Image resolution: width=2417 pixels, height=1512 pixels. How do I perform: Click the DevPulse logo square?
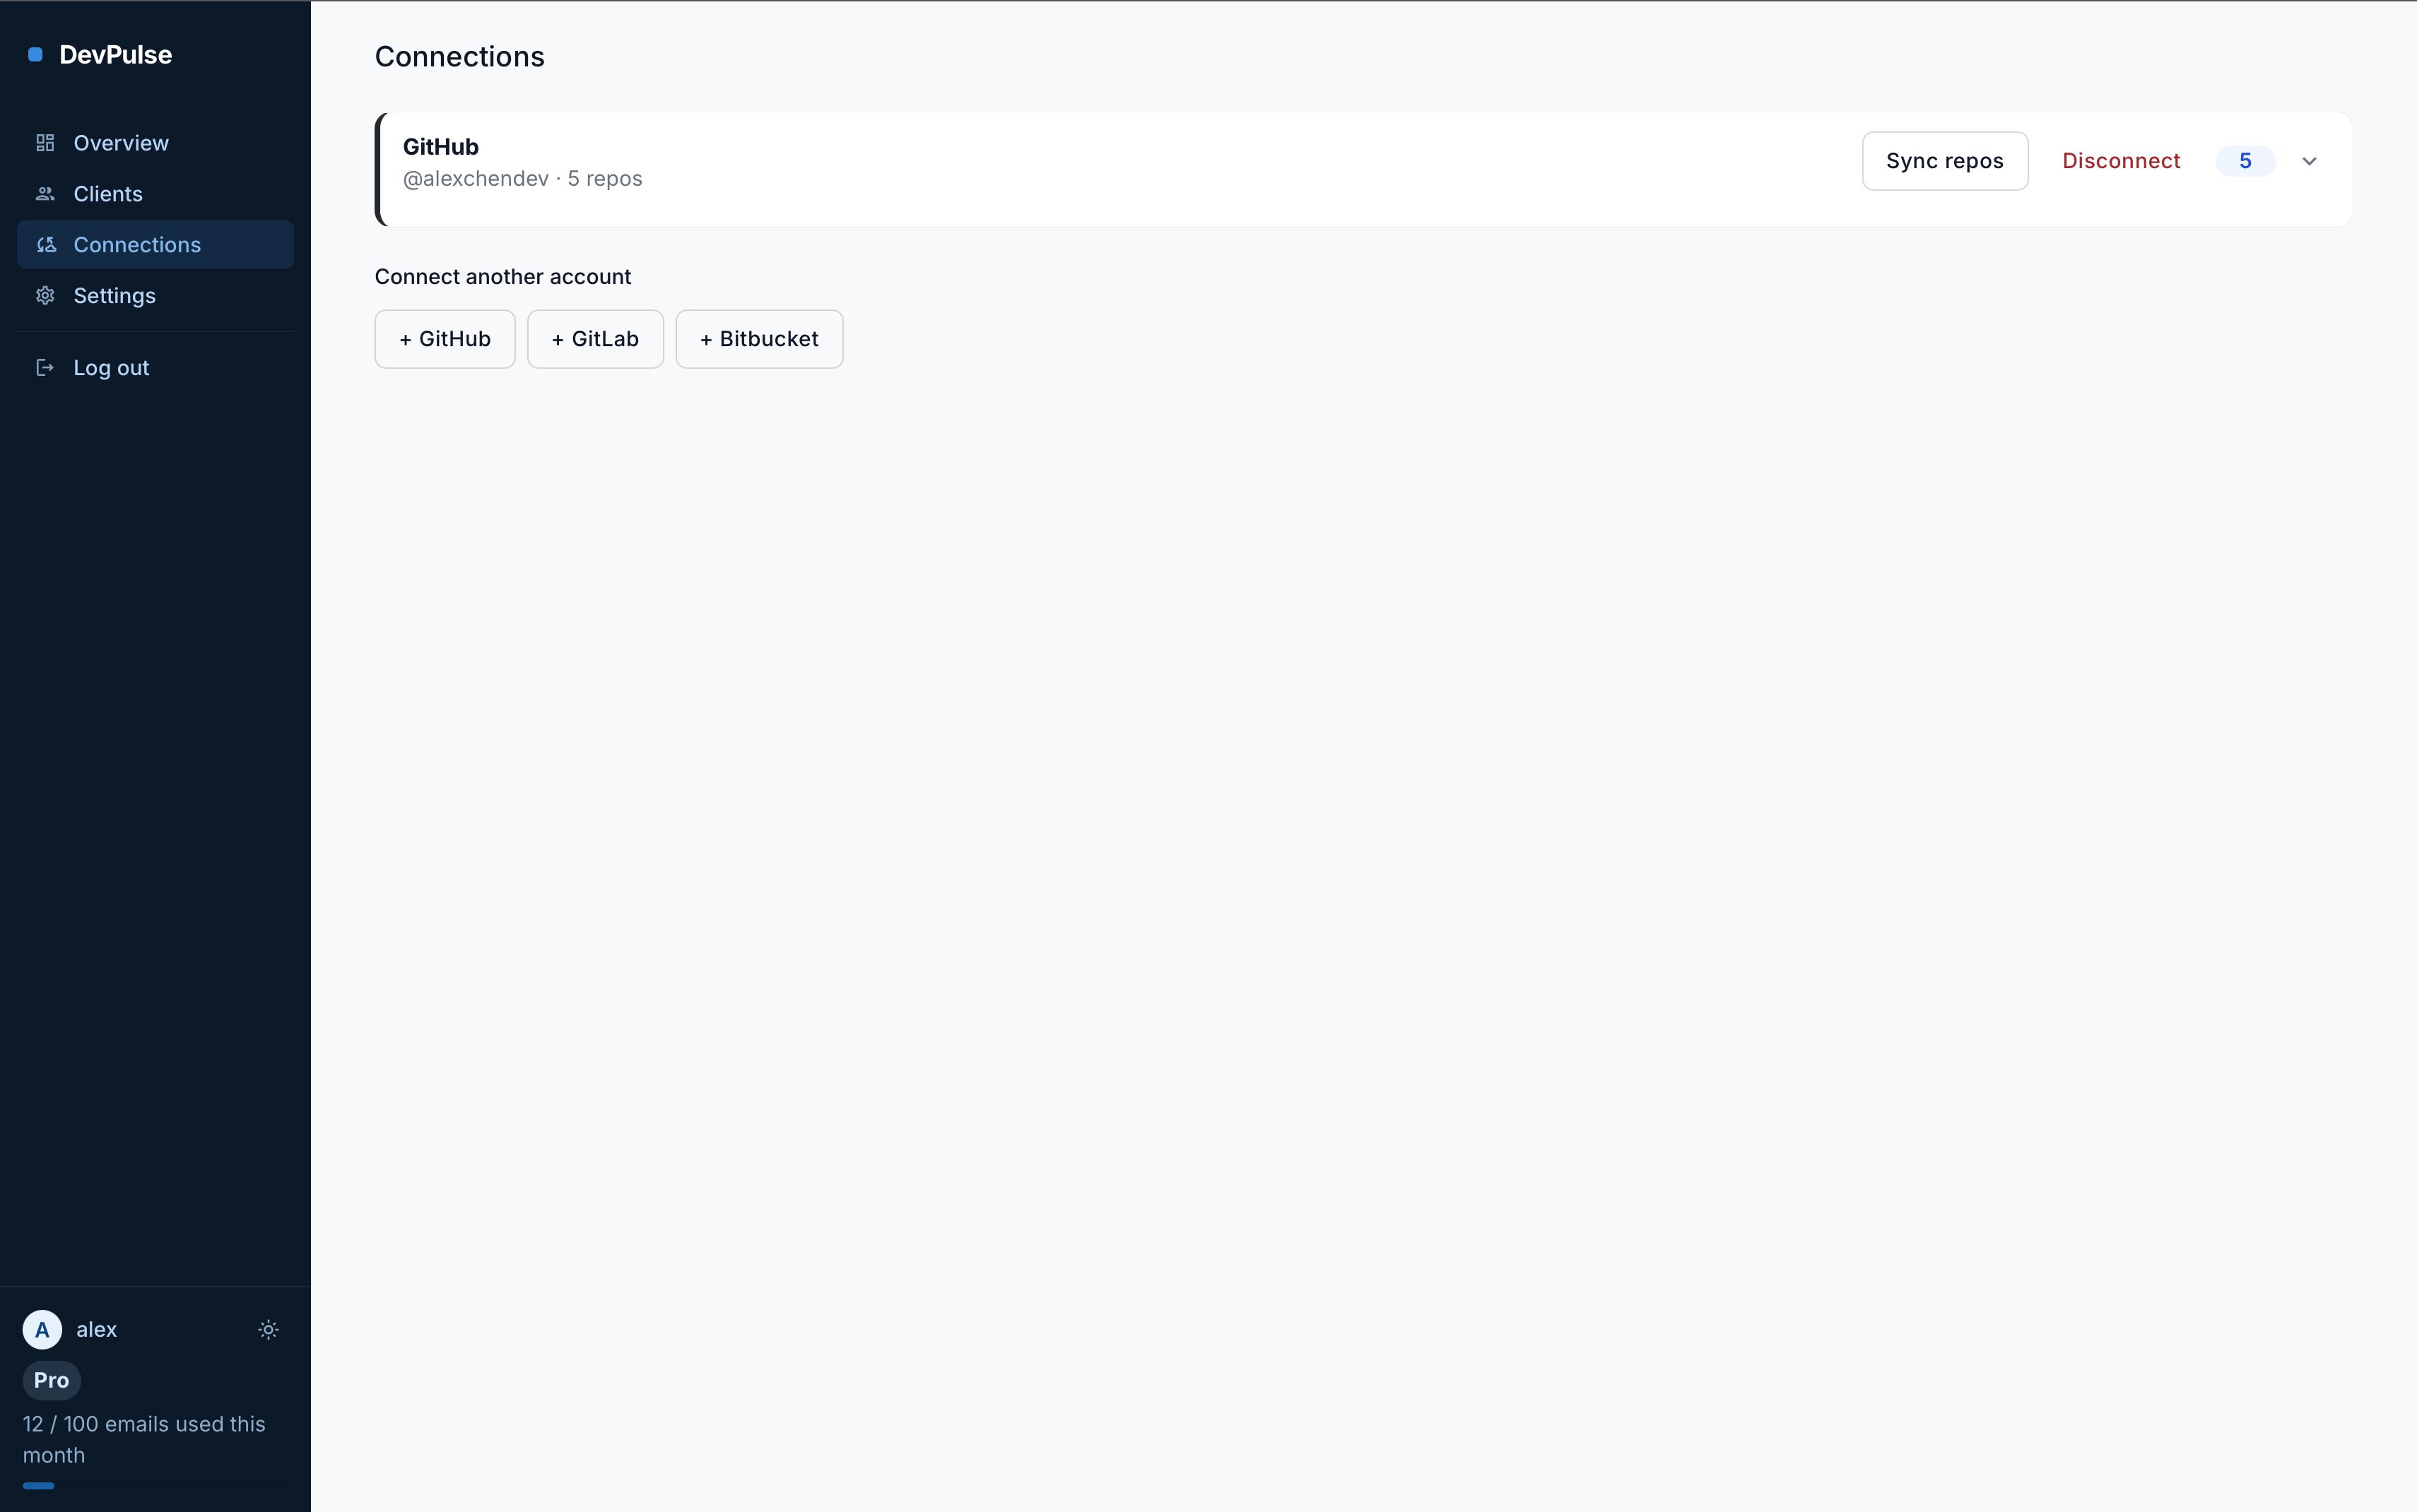point(35,55)
